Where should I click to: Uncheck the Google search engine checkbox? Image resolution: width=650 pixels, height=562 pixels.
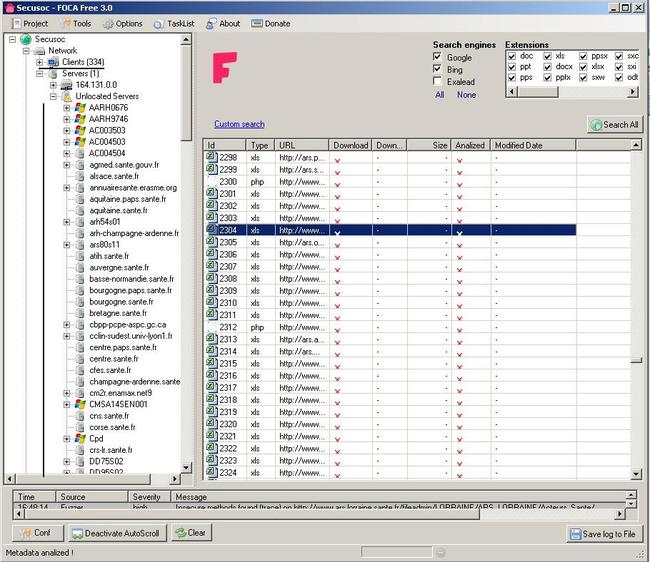tap(437, 57)
